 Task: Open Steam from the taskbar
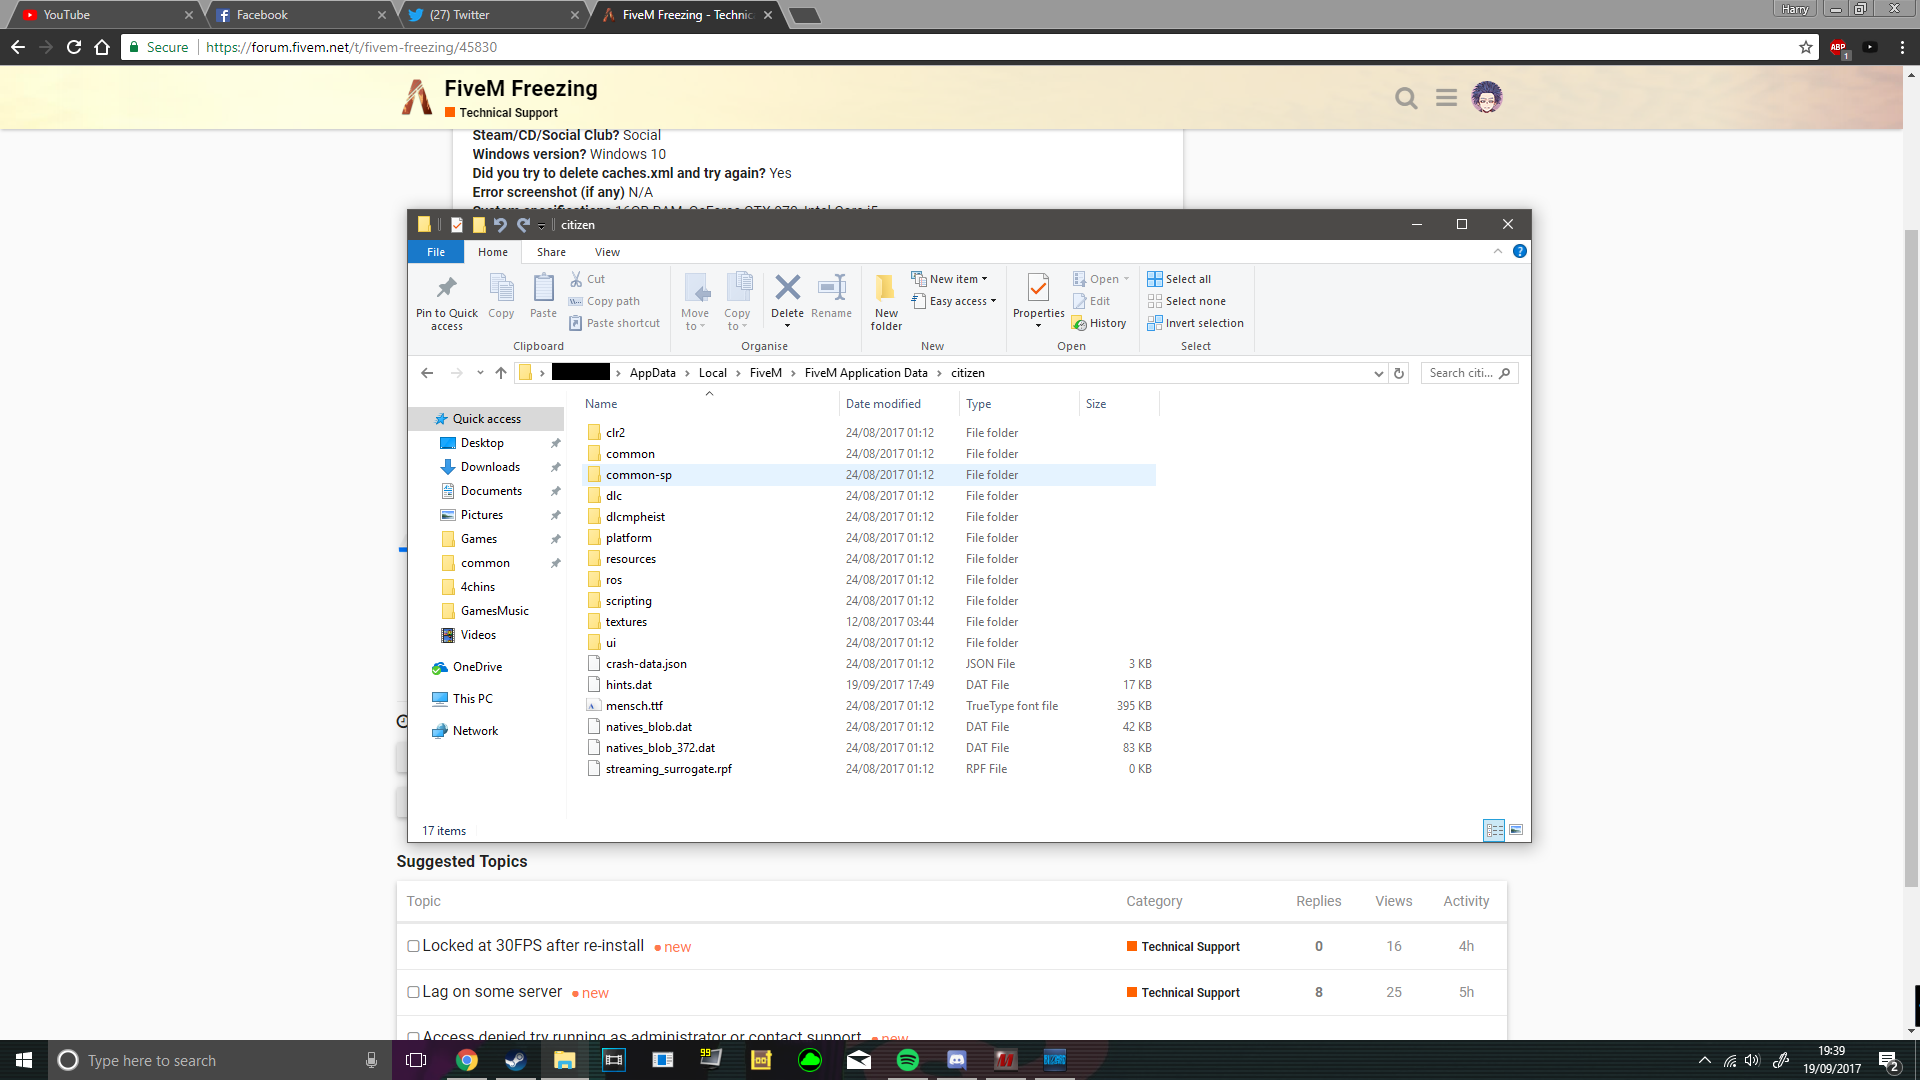coord(515,1060)
